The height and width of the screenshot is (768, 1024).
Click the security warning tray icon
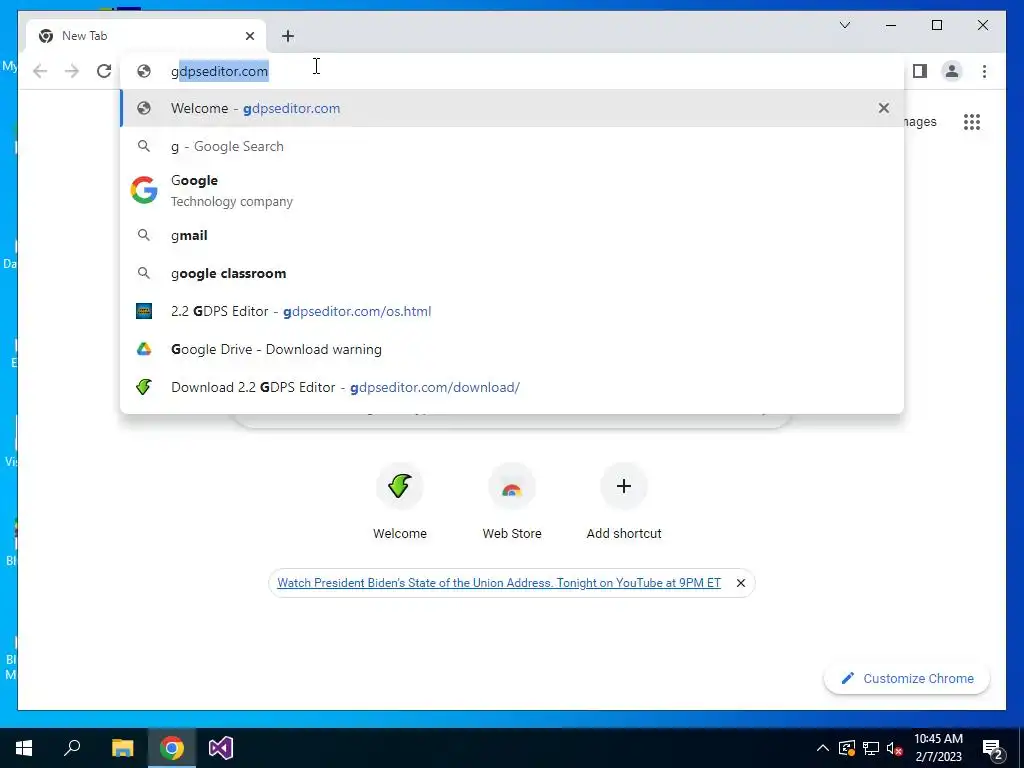(847, 748)
